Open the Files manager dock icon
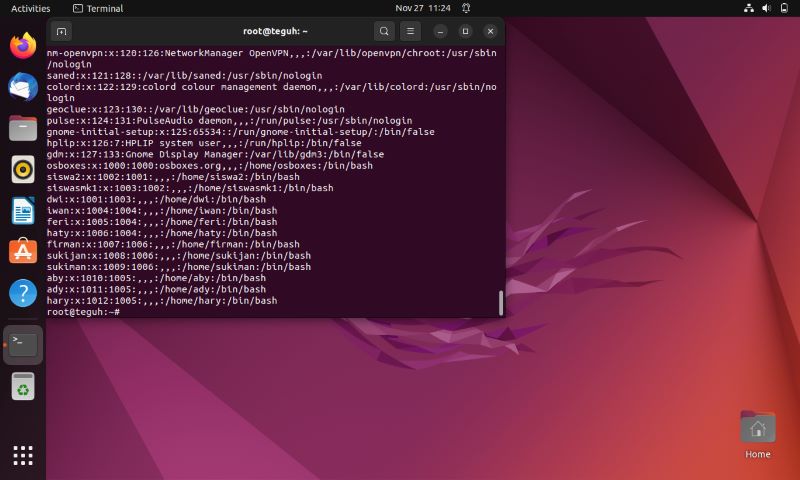Viewport: 800px width, 480px height. [23, 128]
